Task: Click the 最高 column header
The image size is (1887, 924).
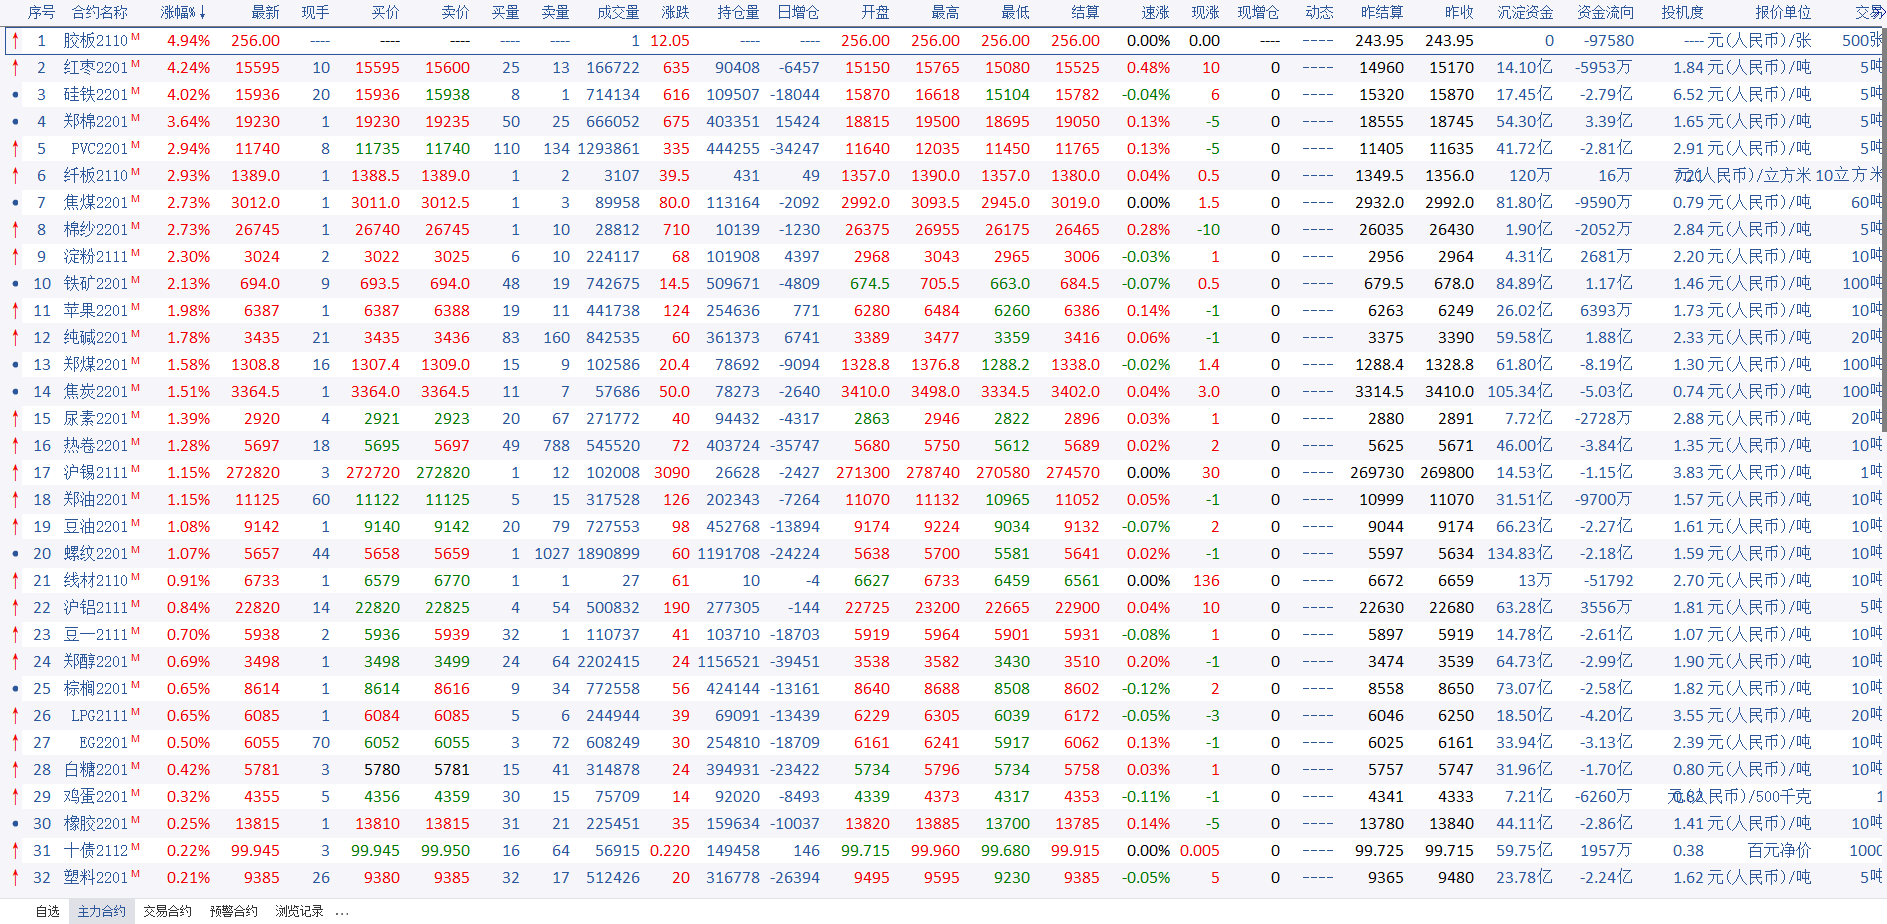Action: coord(945,13)
